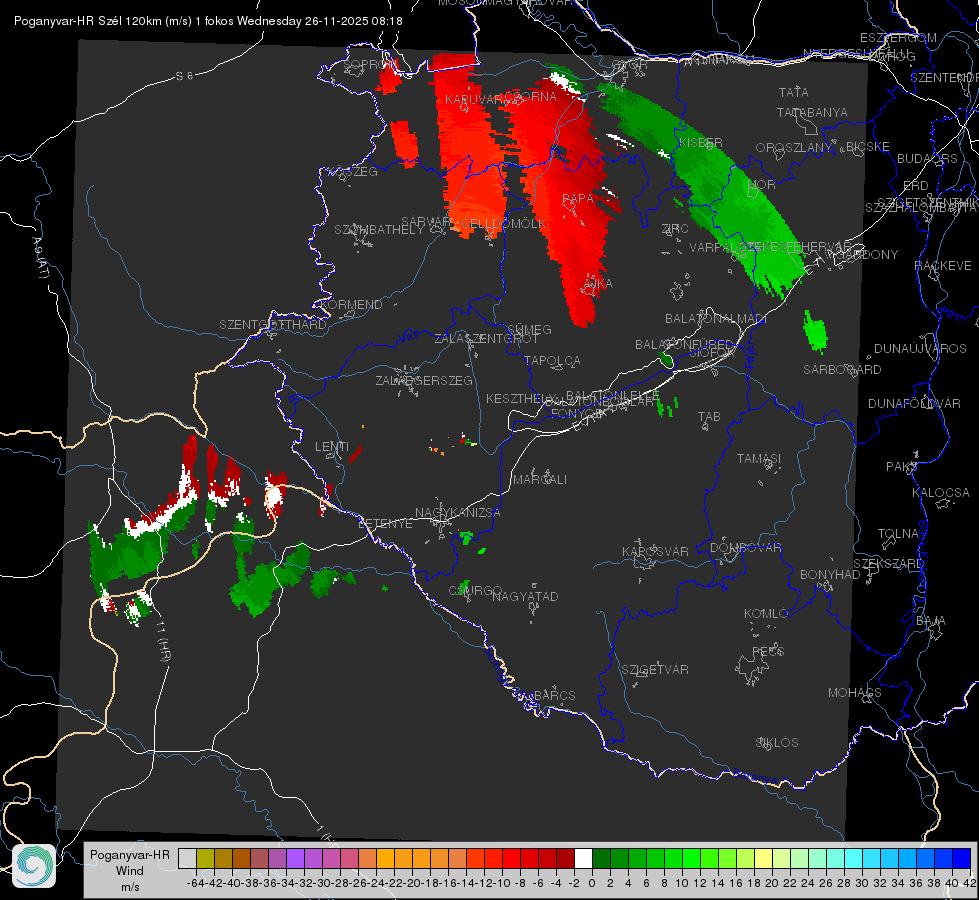The image size is (979, 900).
Task: Click the SÜMEG town label
Action: 529,329
